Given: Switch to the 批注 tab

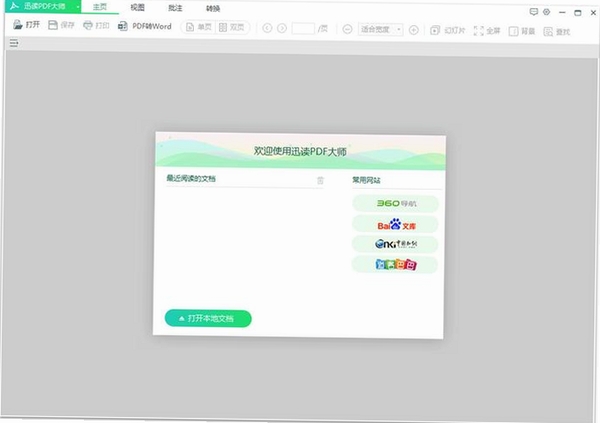Looking at the screenshot, I should [175, 8].
